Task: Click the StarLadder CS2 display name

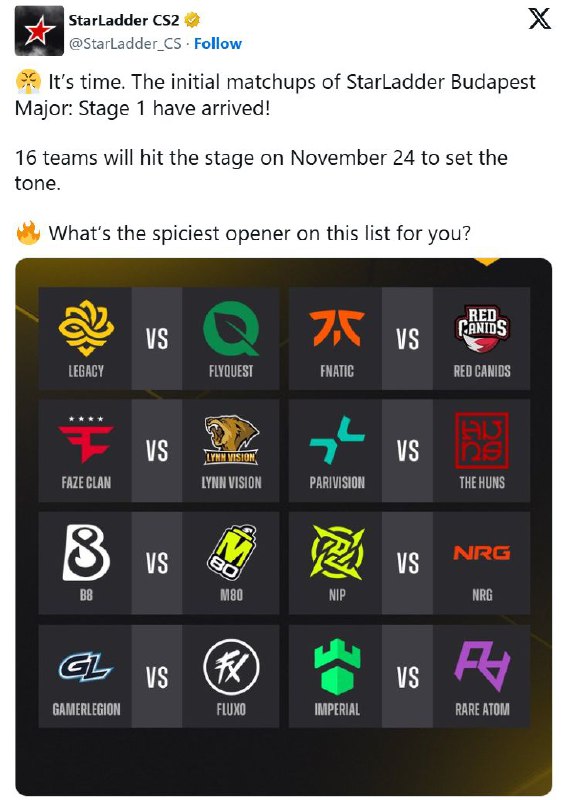Action: pos(124,20)
